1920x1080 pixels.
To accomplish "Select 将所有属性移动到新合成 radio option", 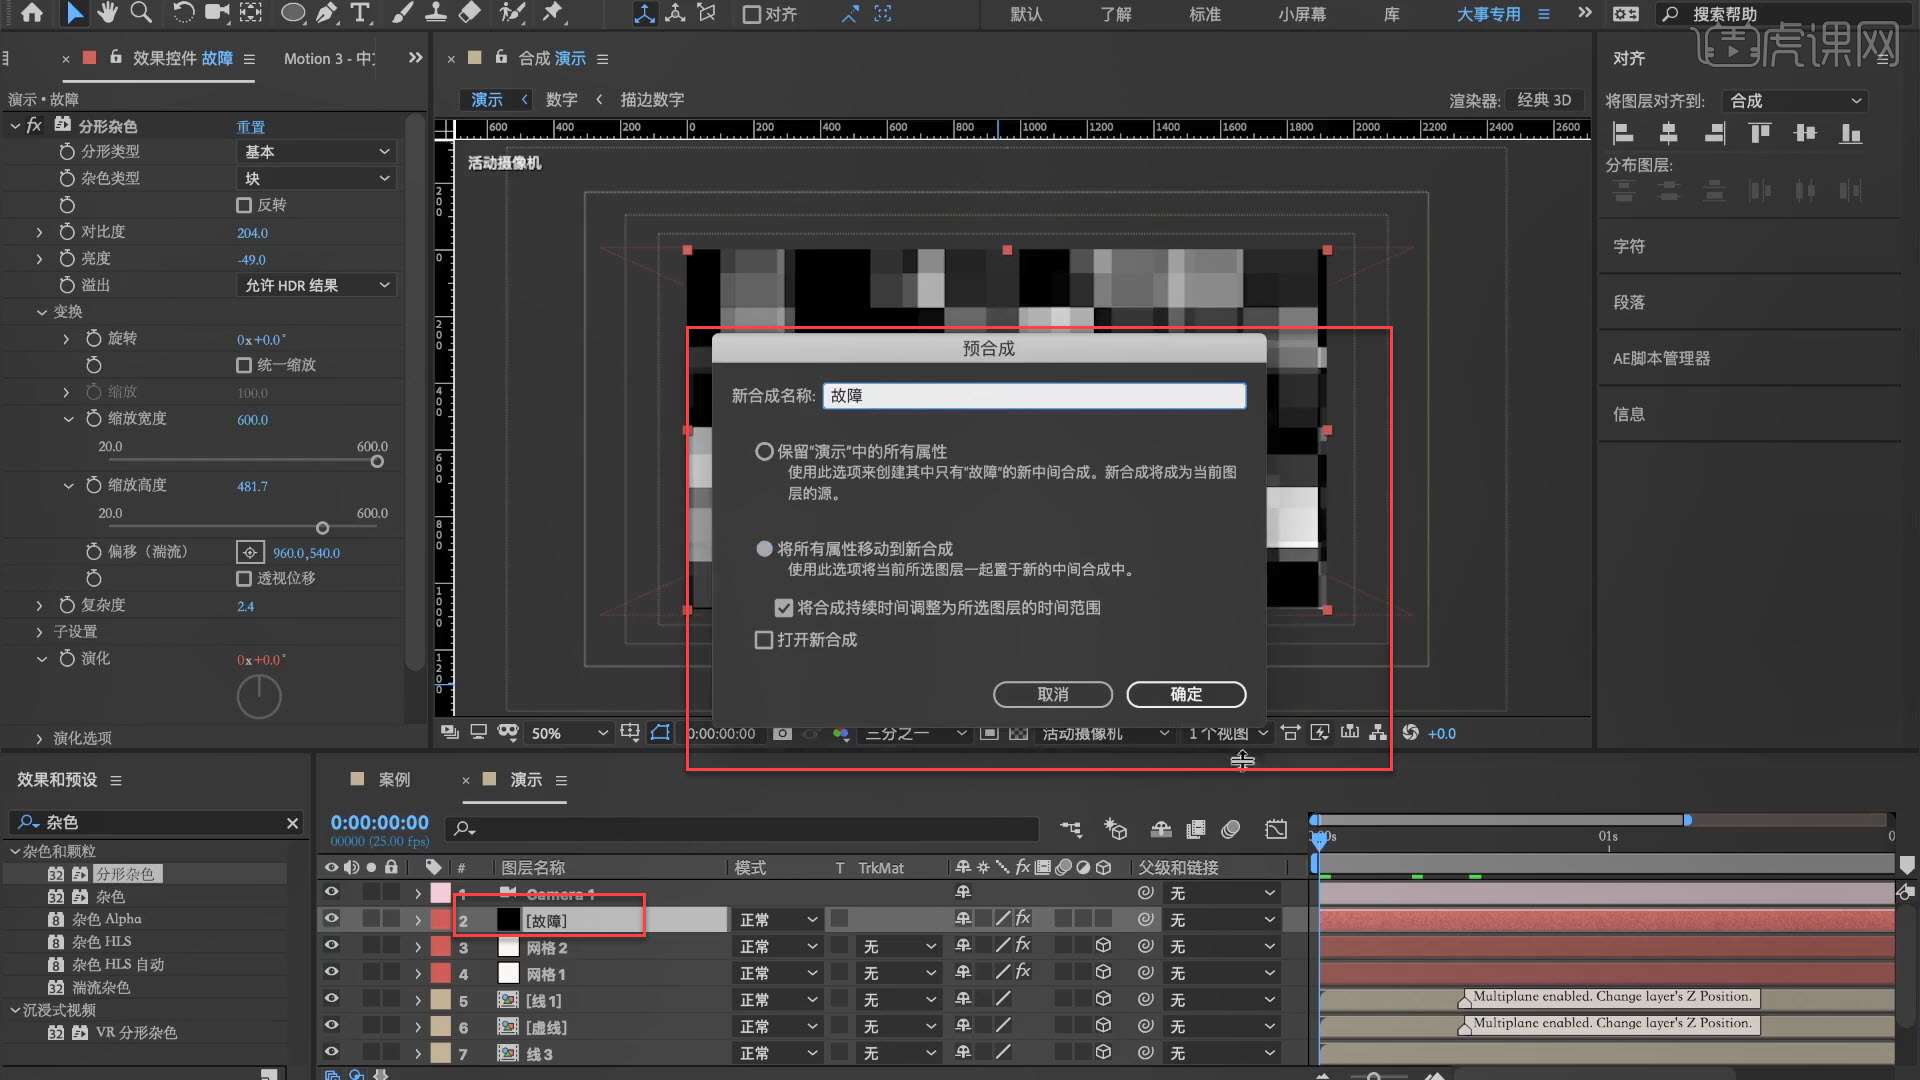I will coord(764,549).
